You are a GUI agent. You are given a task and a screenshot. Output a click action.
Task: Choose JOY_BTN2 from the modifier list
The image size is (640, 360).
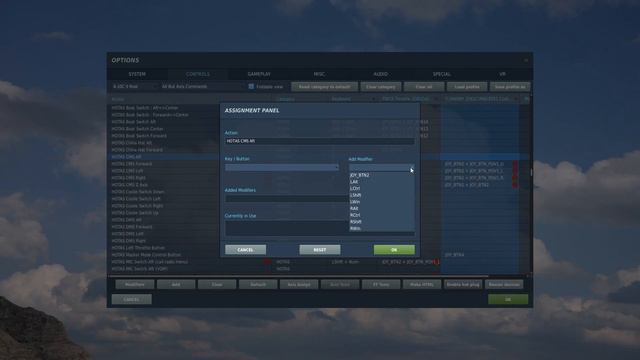[382, 175]
